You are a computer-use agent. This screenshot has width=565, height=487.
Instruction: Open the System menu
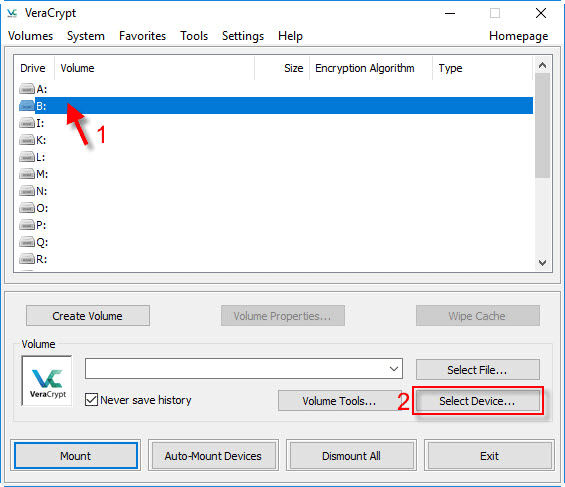click(x=86, y=36)
